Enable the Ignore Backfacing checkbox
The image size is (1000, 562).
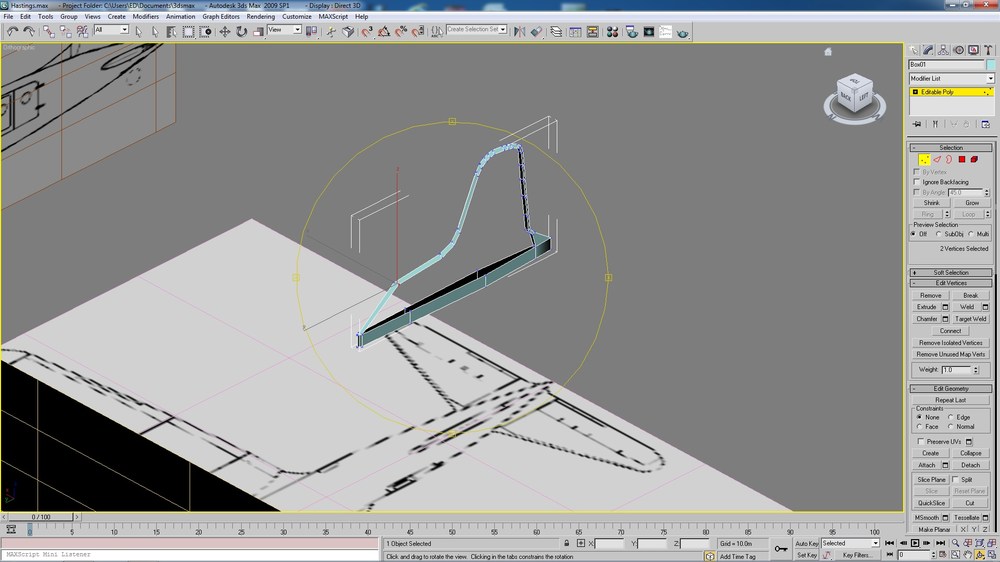(917, 182)
